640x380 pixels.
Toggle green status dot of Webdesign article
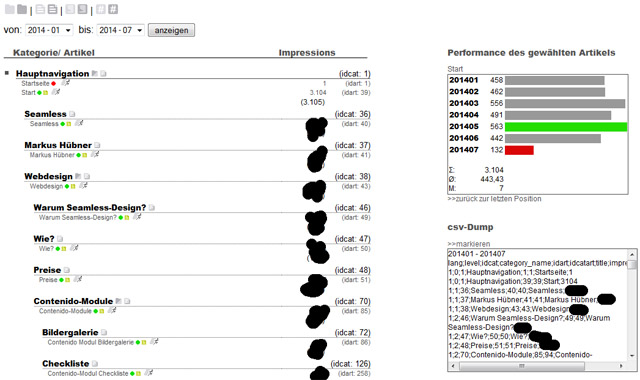point(67,186)
